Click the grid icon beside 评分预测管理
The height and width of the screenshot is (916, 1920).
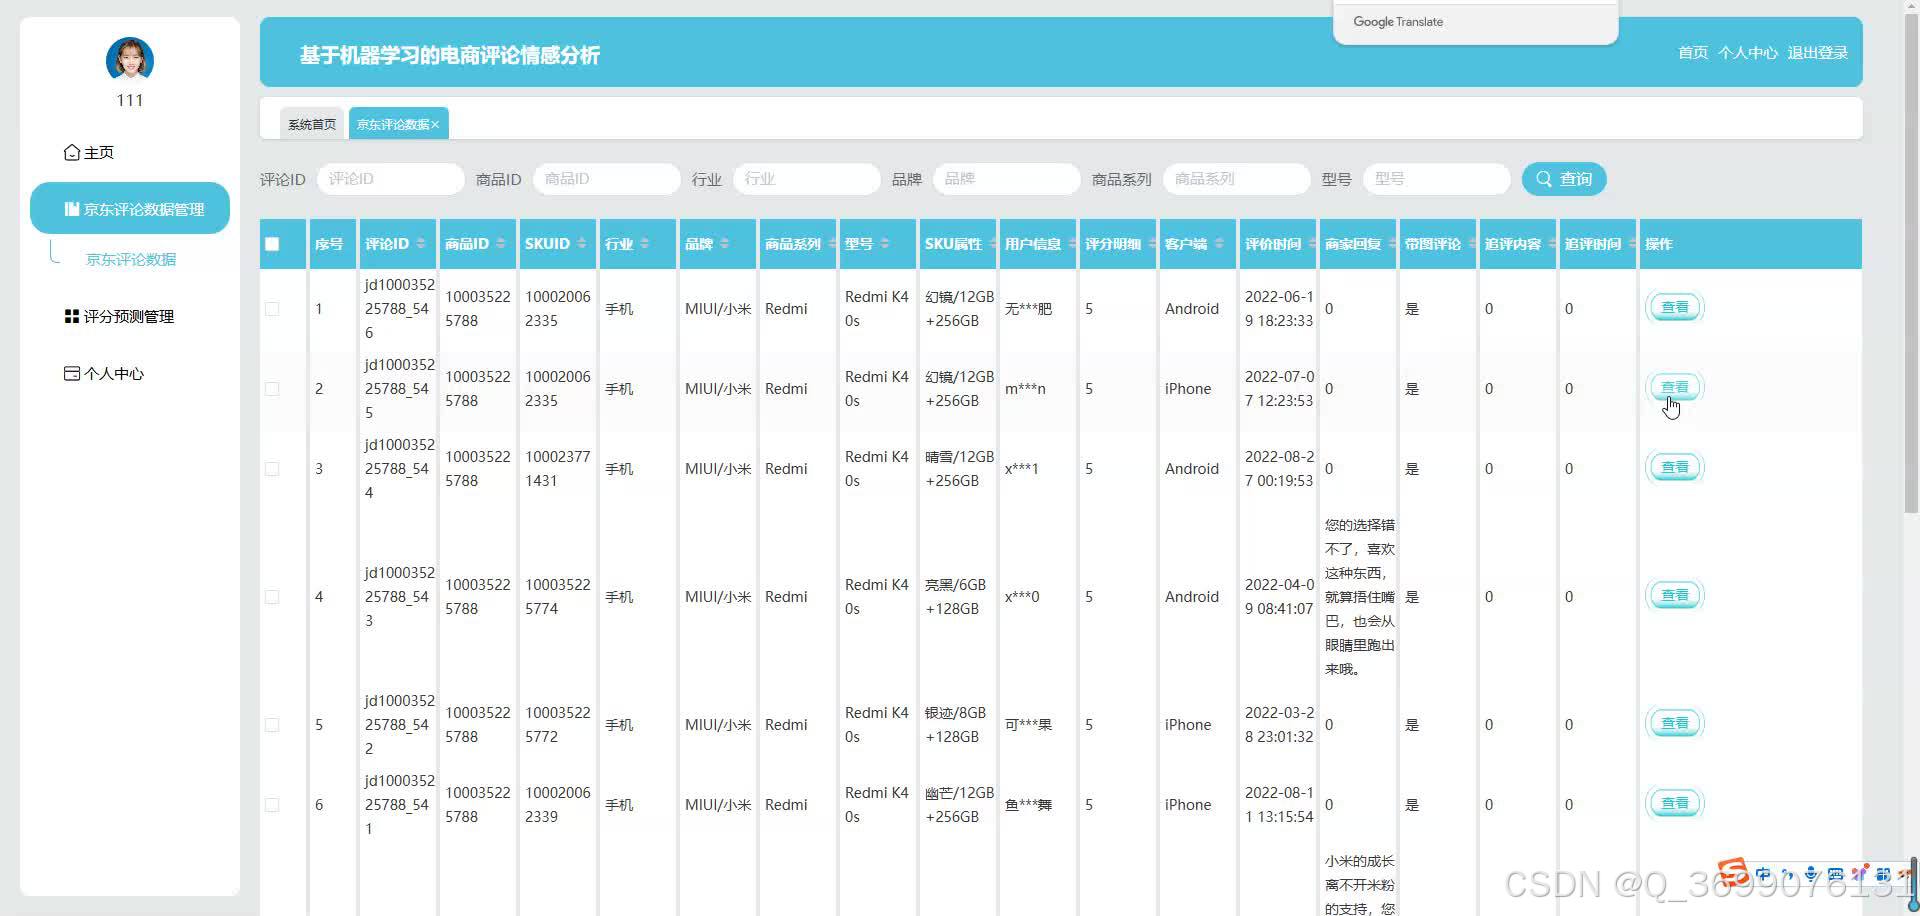72,316
